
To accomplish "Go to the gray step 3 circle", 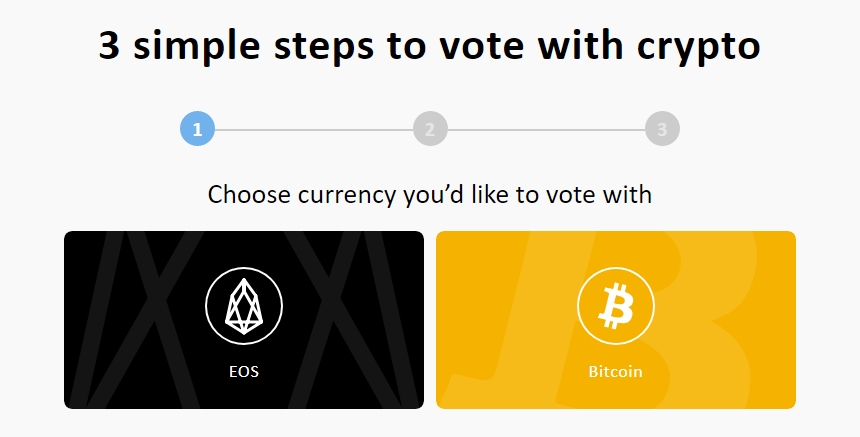I will pos(662,129).
